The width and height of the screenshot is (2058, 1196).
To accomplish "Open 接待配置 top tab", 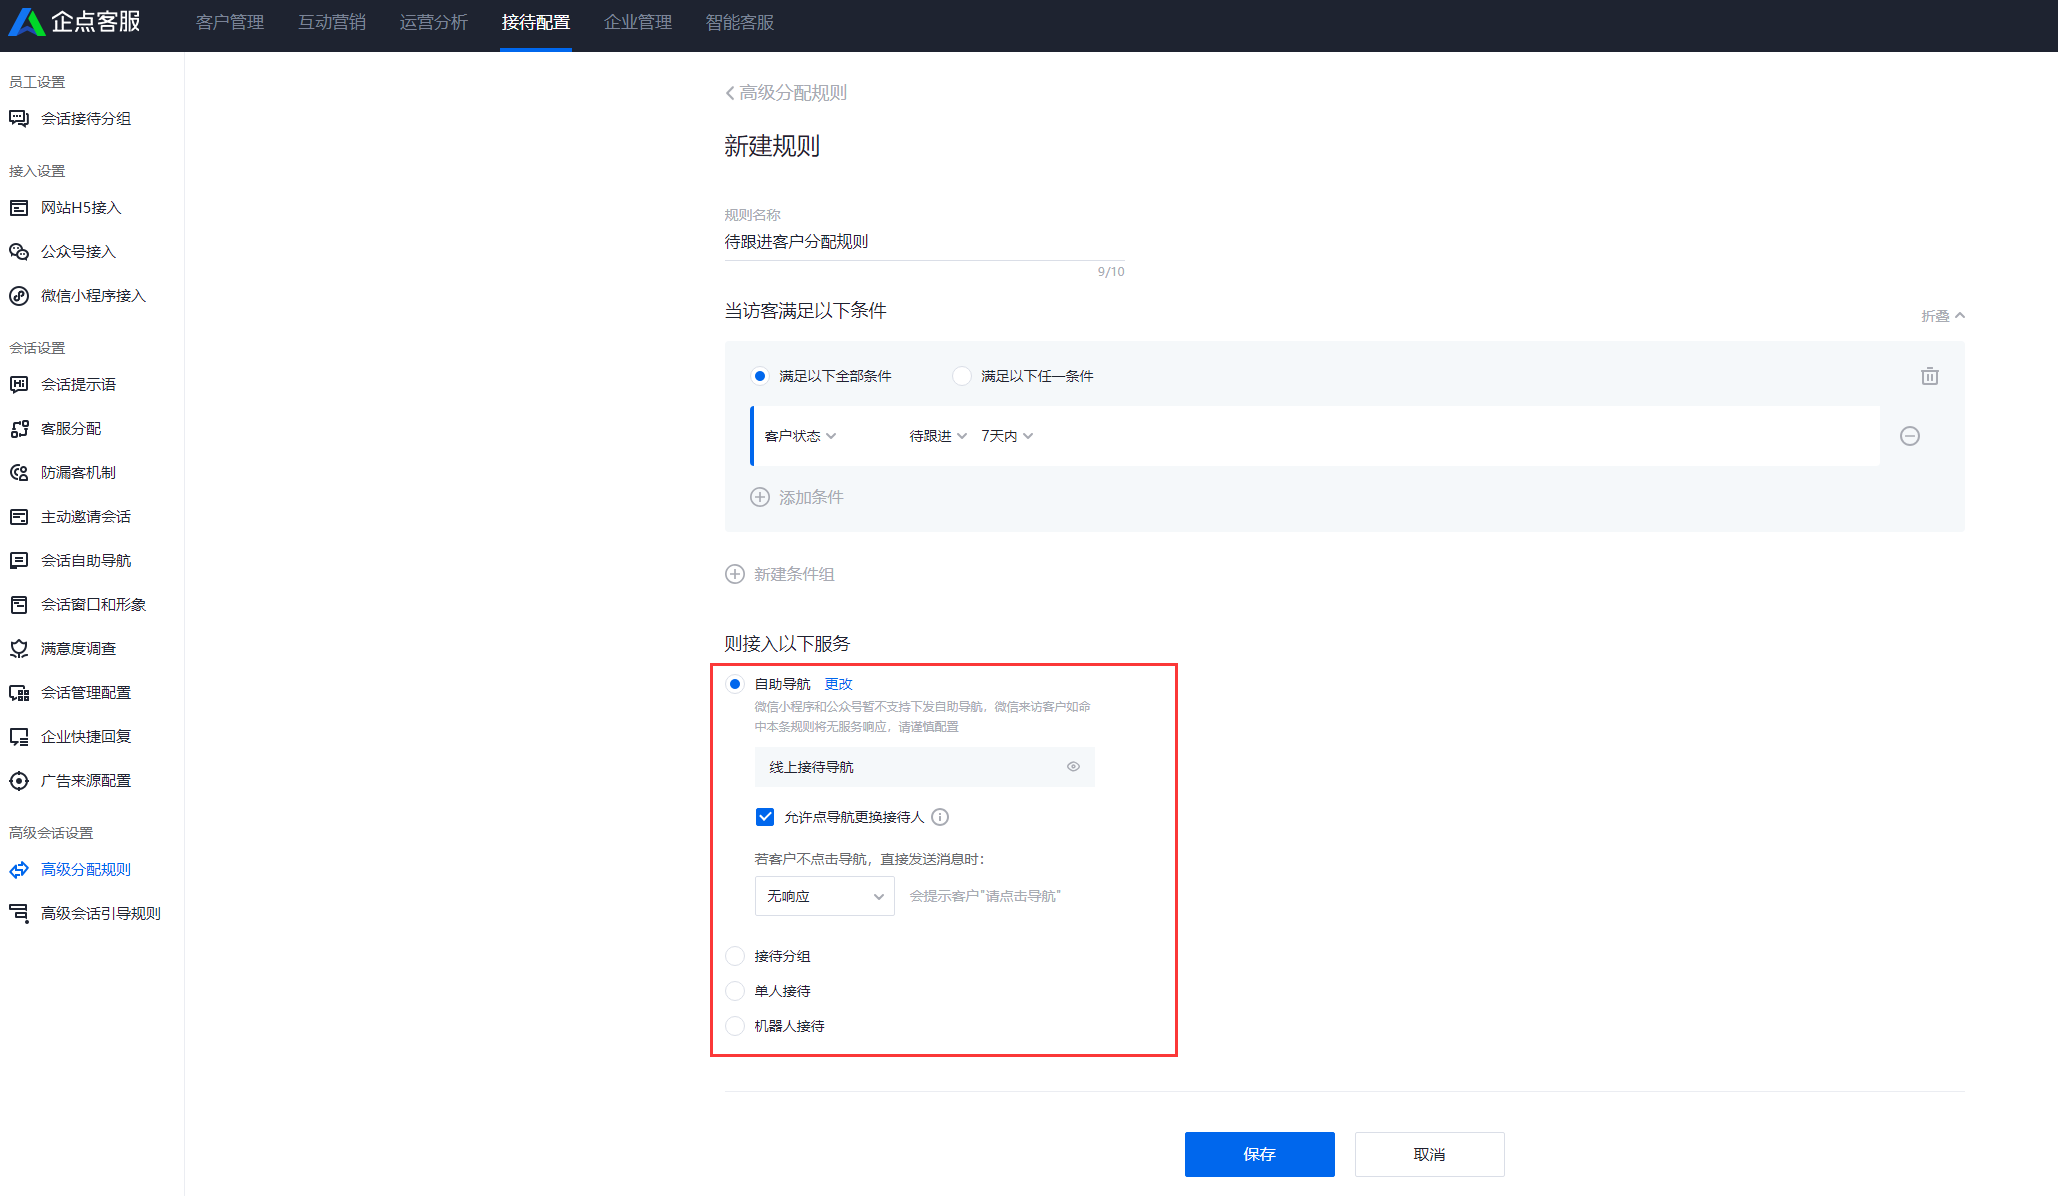I will tap(536, 22).
